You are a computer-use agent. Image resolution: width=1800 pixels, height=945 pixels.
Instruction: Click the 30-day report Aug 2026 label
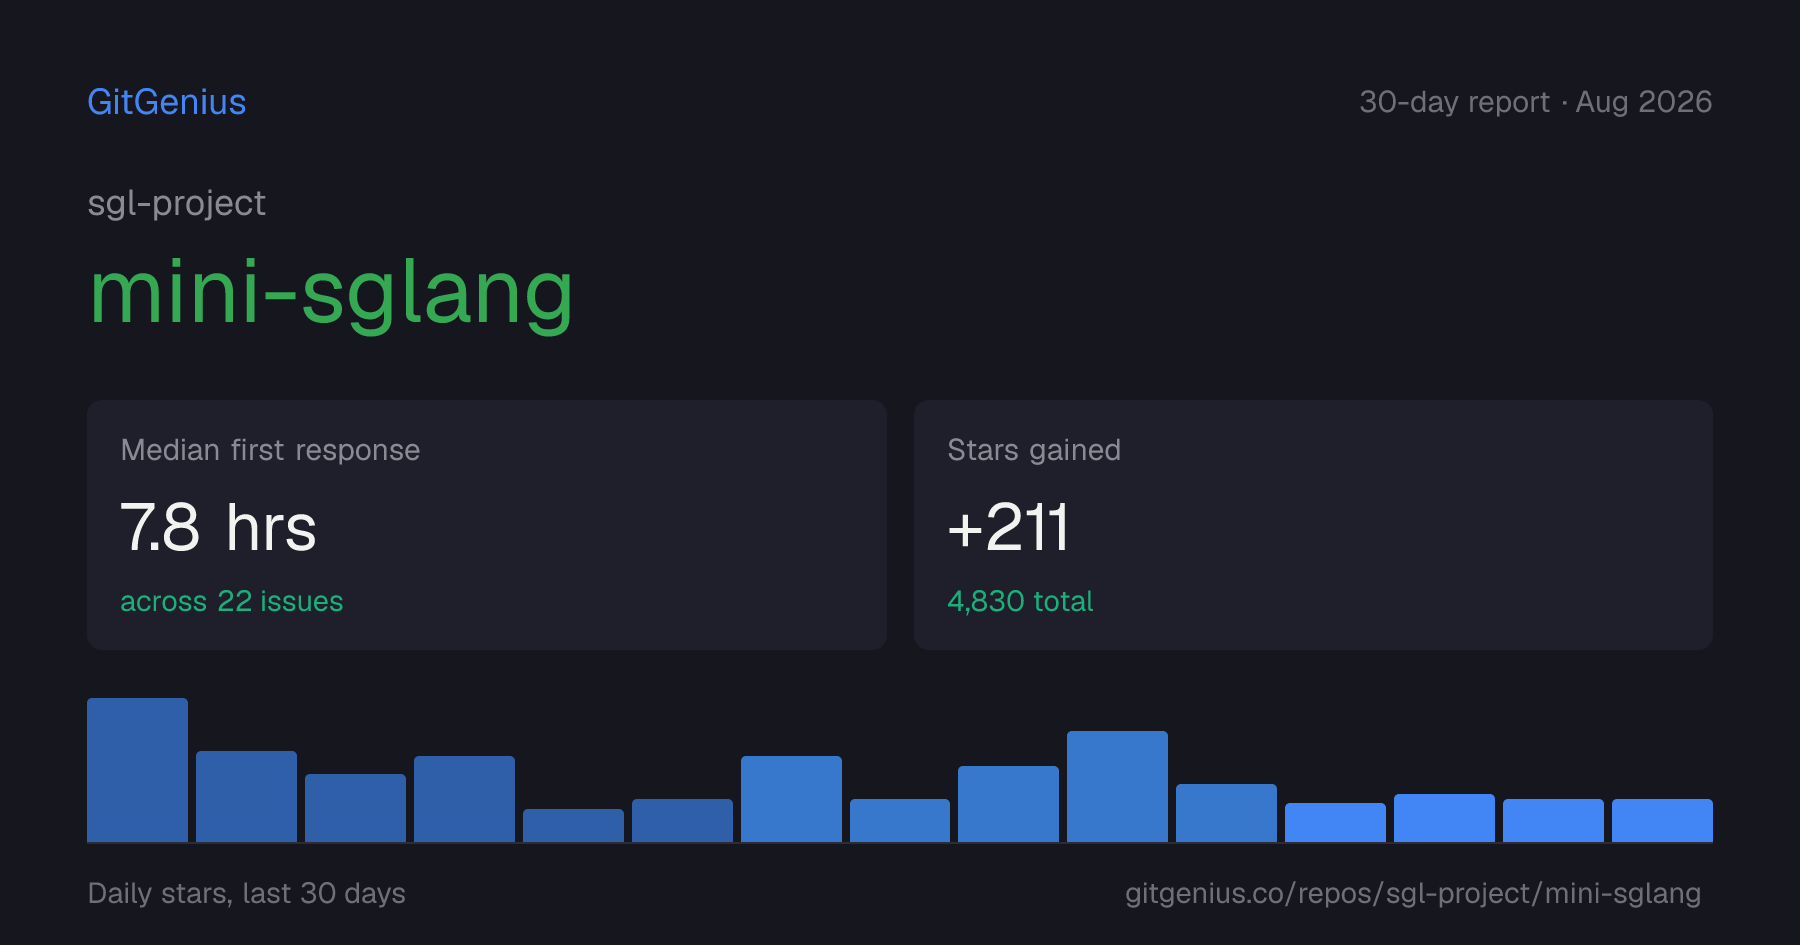(x=1536, y=102)
